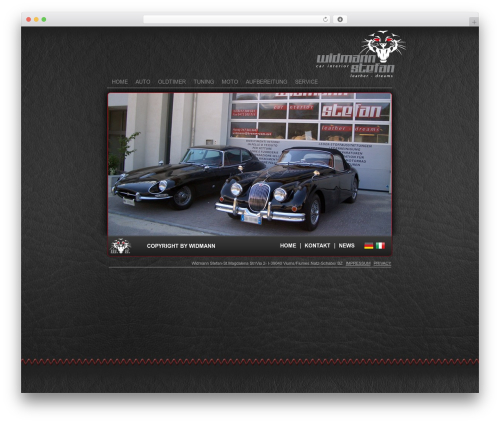Click the Widmann Stefan address line
Viewport: 500px width, 423px height.
point(267,263)
